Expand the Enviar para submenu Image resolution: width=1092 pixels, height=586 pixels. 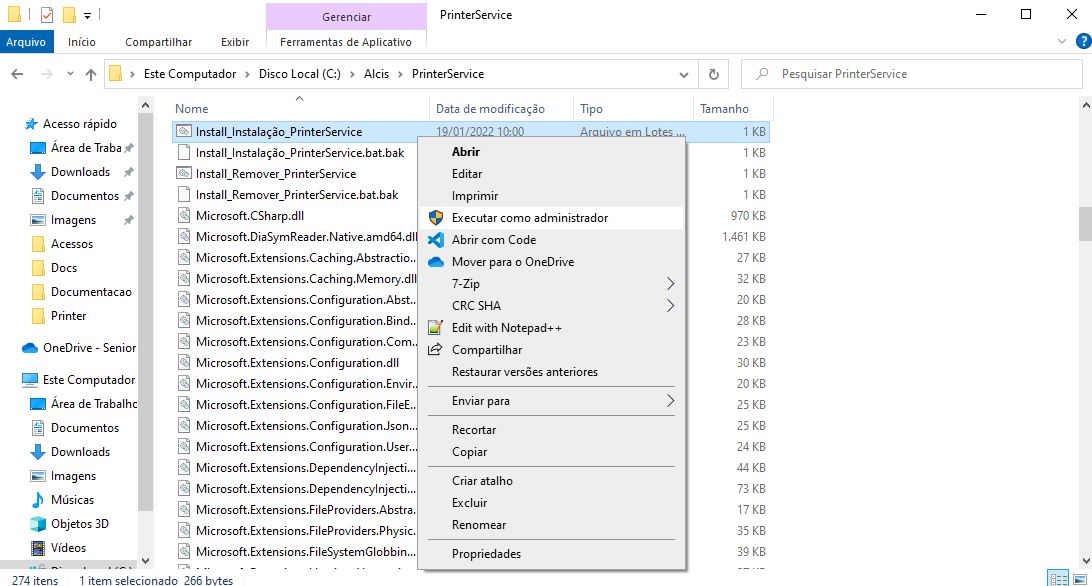(670, 401)
